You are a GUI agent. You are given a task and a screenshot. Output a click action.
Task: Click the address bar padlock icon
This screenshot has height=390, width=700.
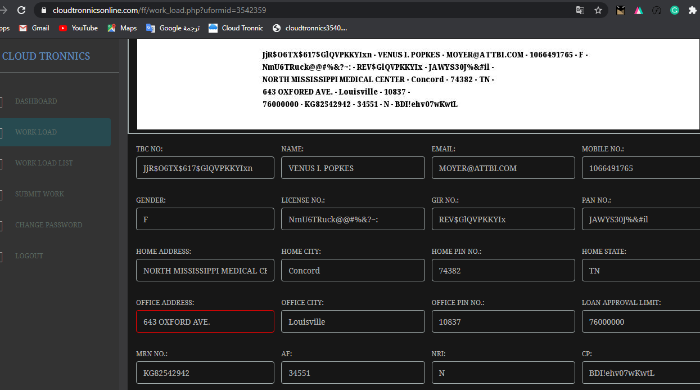click(x=44, y=10)
